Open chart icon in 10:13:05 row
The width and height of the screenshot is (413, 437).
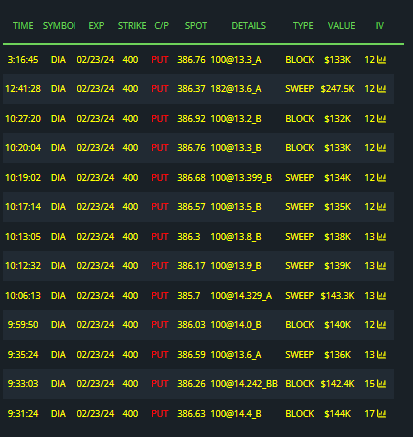coord(381,237)
